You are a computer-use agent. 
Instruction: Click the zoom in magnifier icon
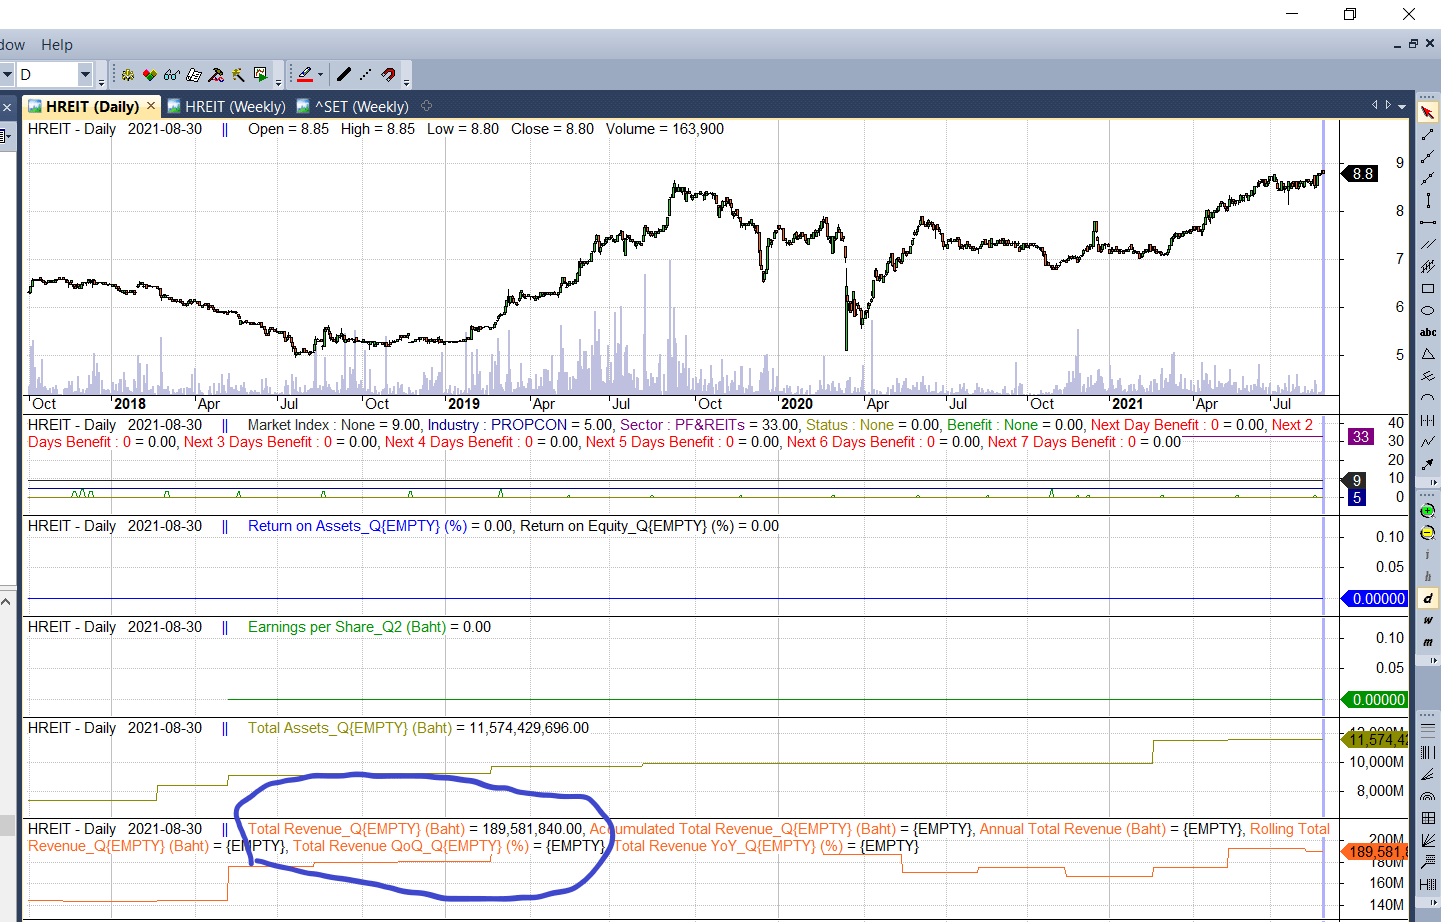tap(1428, 511)
